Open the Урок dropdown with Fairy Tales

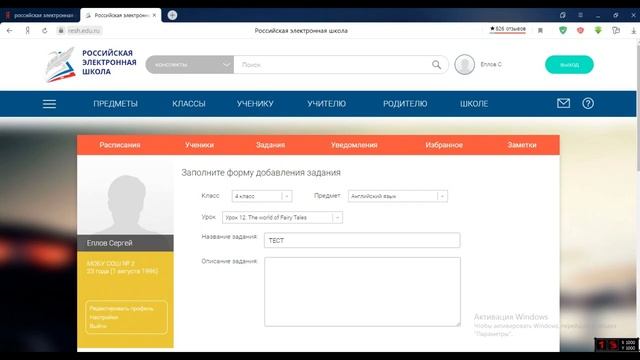282,218
